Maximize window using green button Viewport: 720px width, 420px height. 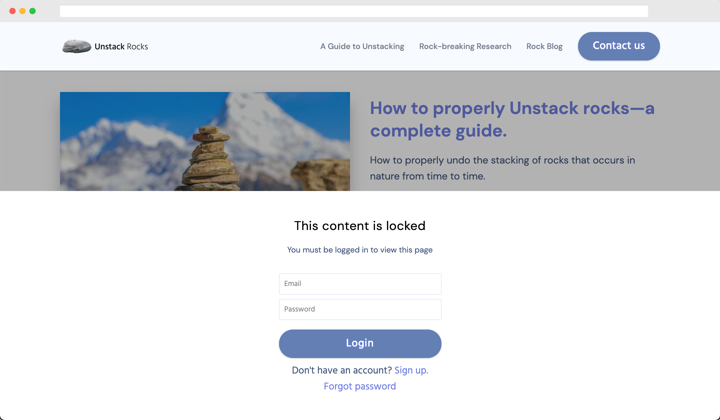pos(33,11)
